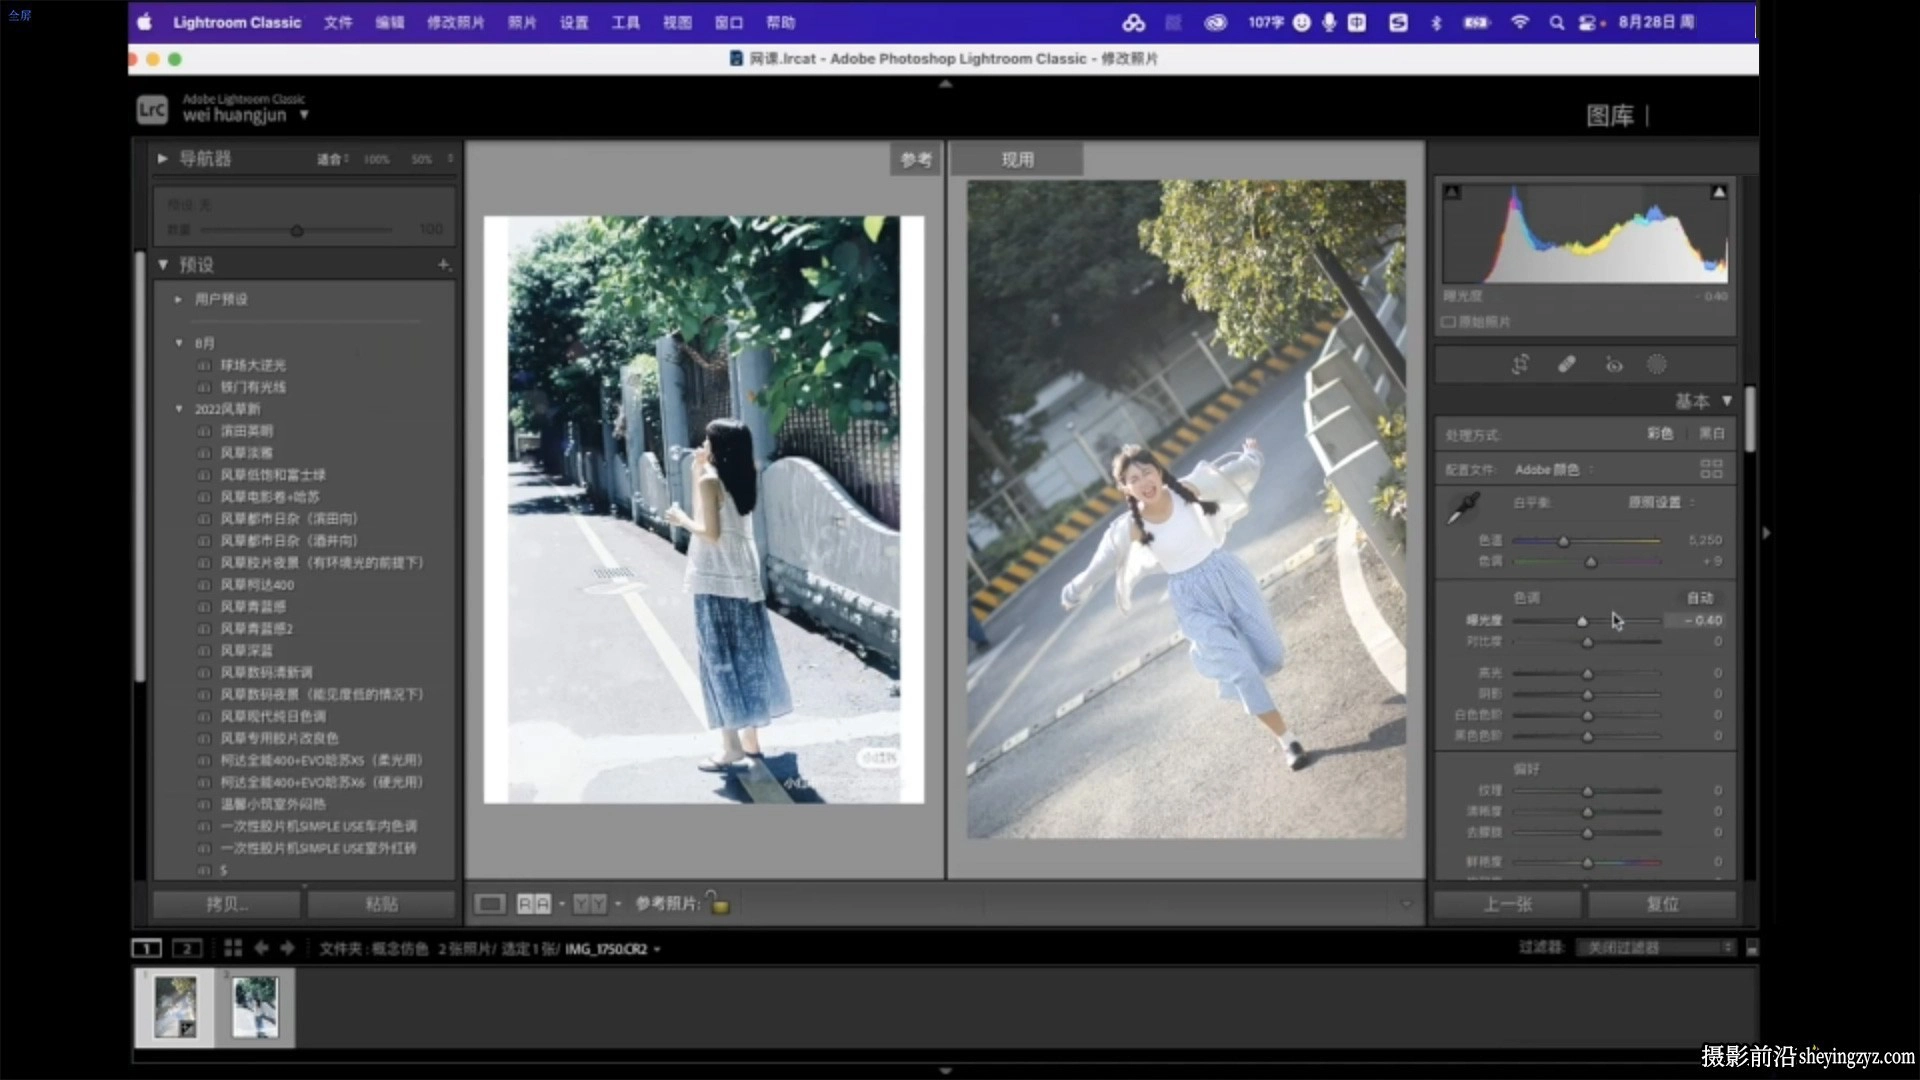Open the identity plate dropdown next to wei huangjun
Viewport: 1920px width, 1080px height.
click(x=304, y=115)
